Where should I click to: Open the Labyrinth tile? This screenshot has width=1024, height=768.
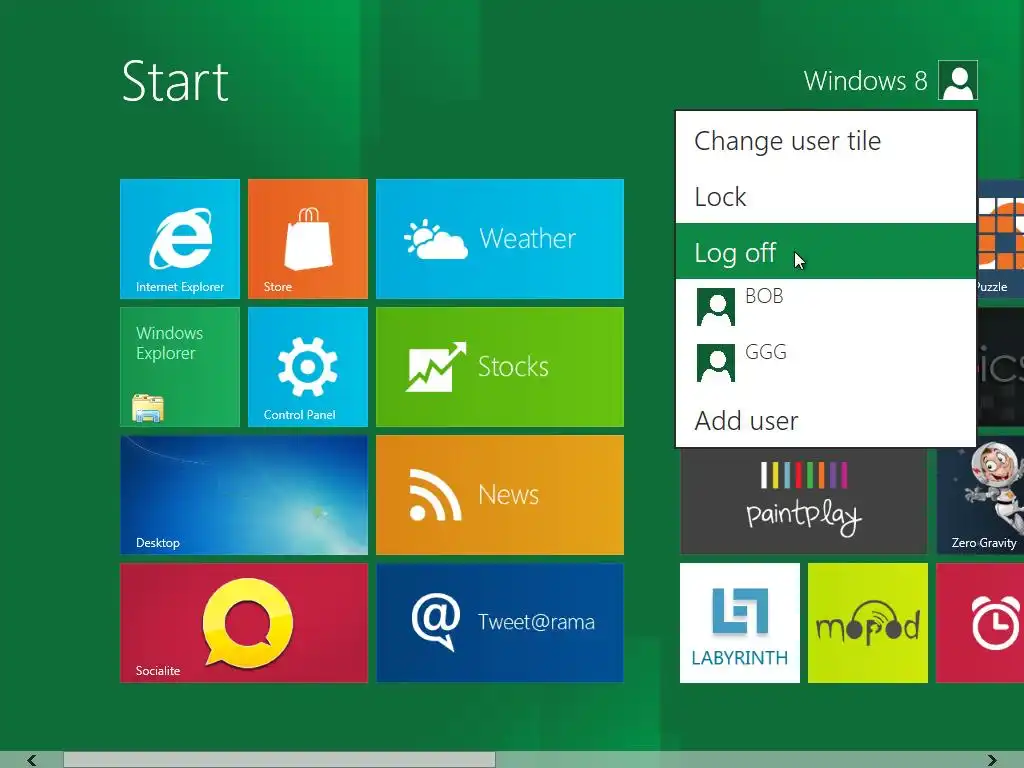pos(739,622)
